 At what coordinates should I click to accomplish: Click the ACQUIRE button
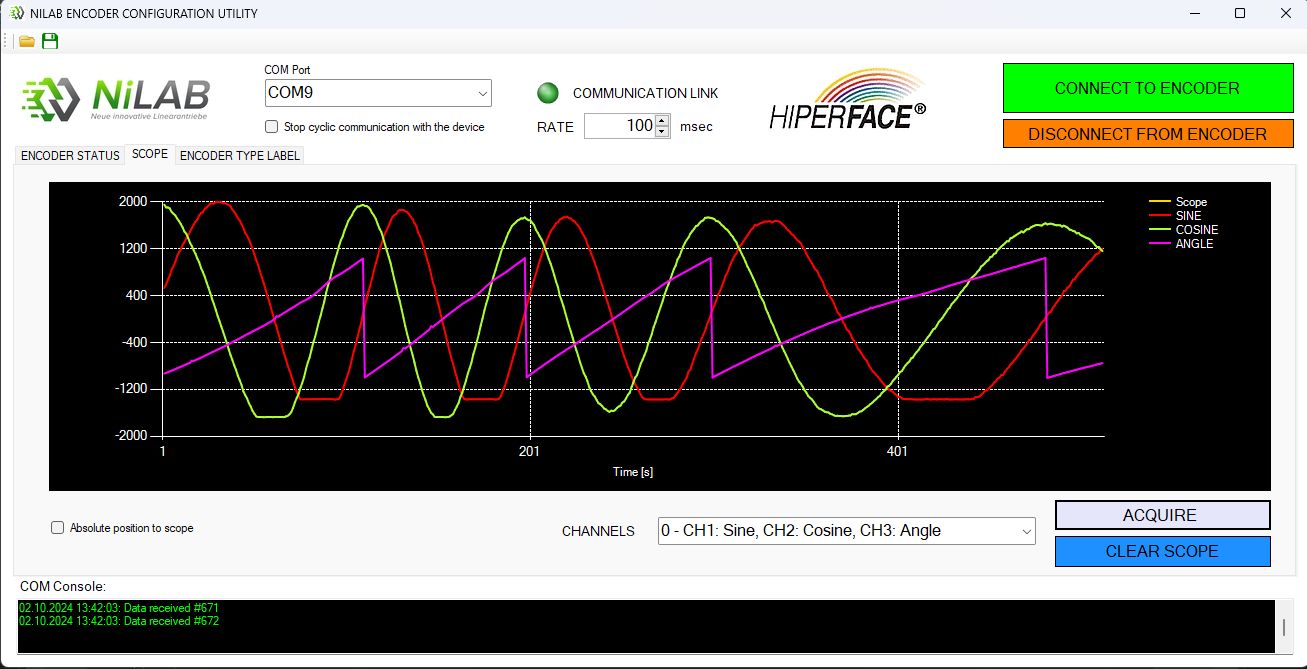pyautogui.click(x=1162, y=515)
